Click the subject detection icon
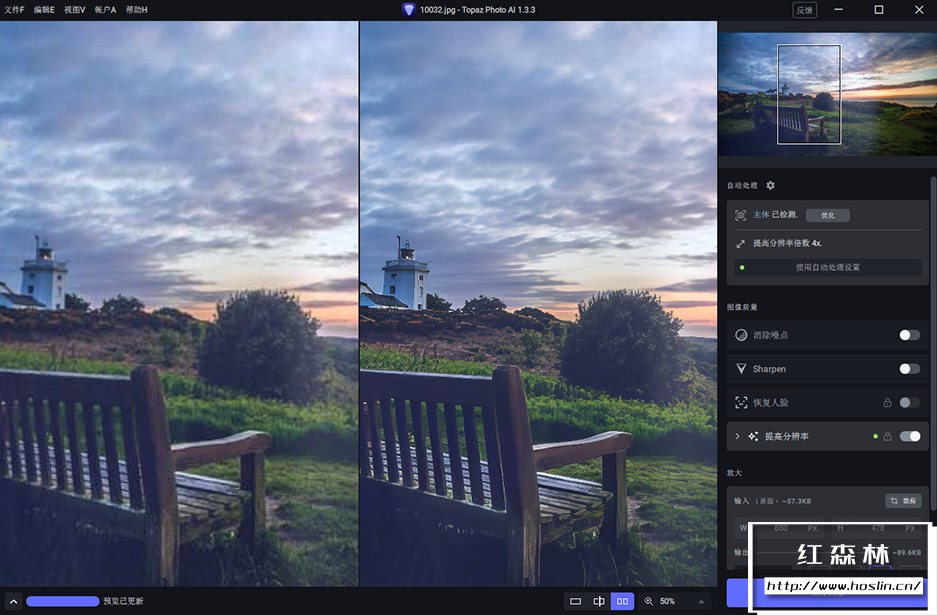 point(740,215)
